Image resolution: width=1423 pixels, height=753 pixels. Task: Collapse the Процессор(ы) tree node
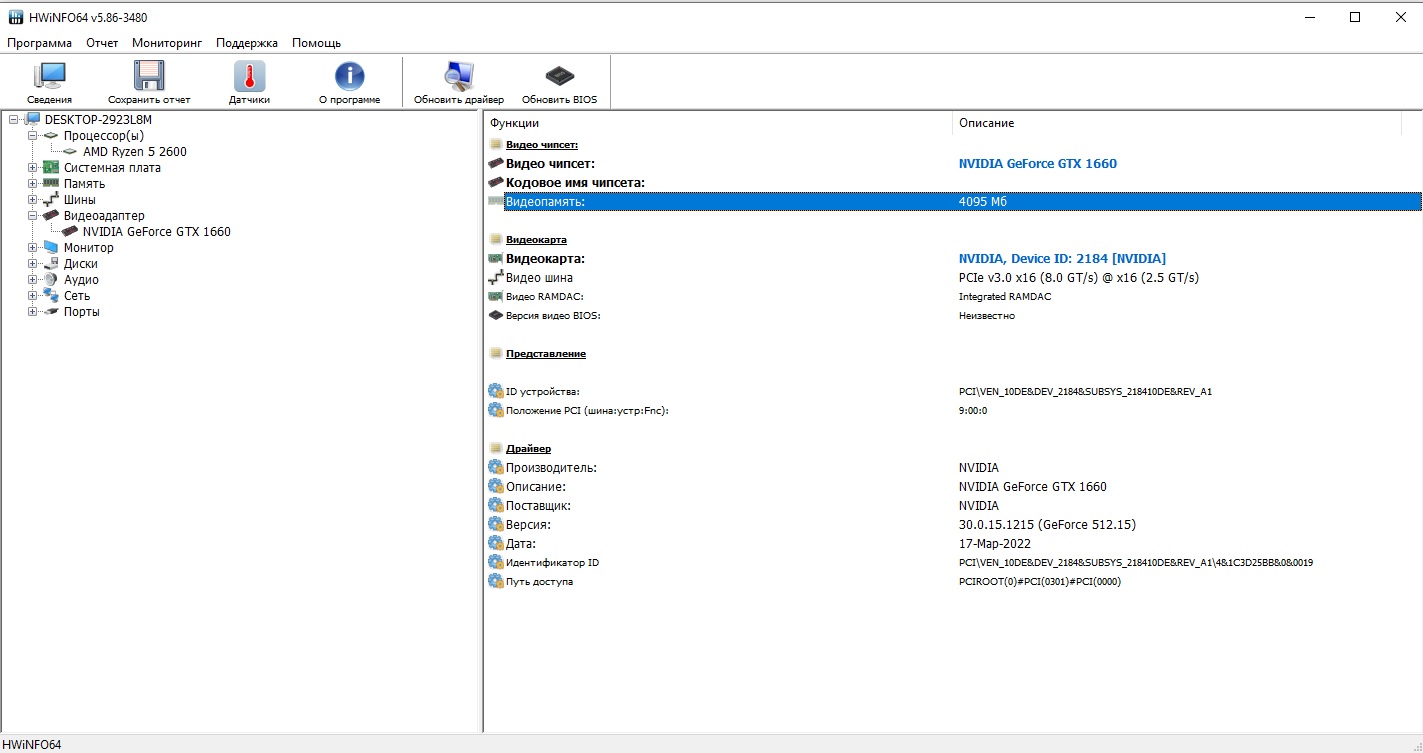tap(33, 136)
